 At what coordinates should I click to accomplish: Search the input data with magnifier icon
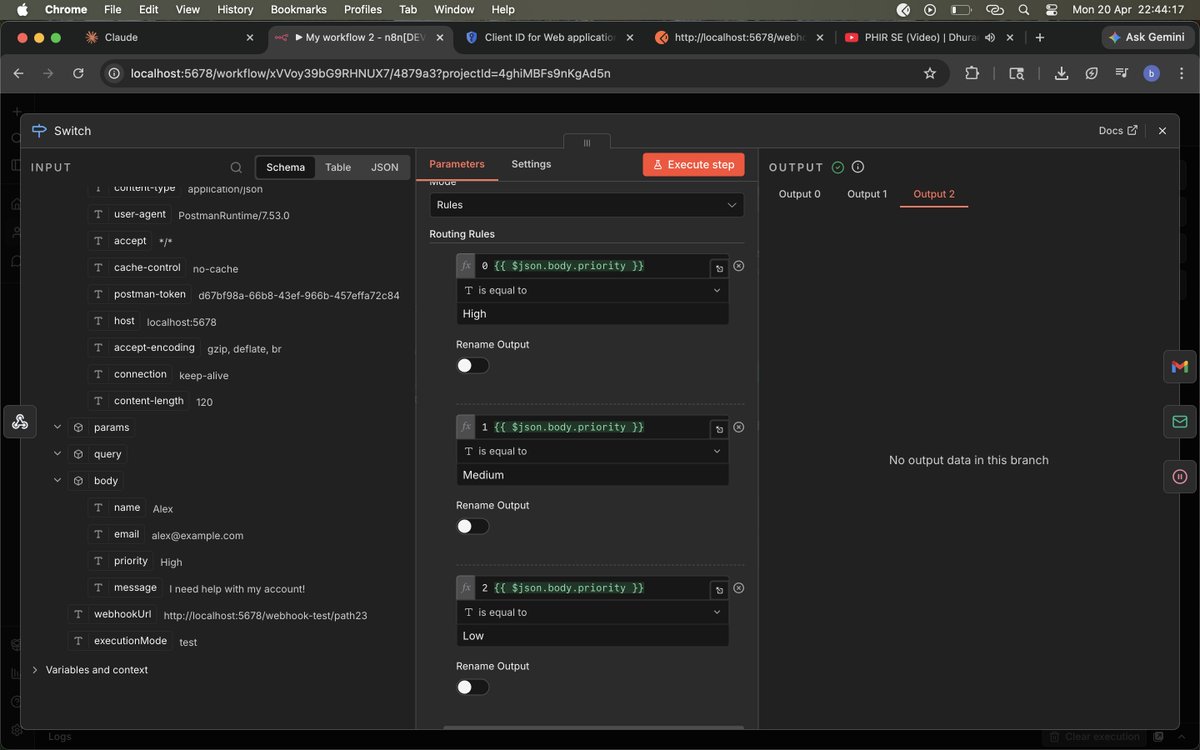tap(236, 167)
